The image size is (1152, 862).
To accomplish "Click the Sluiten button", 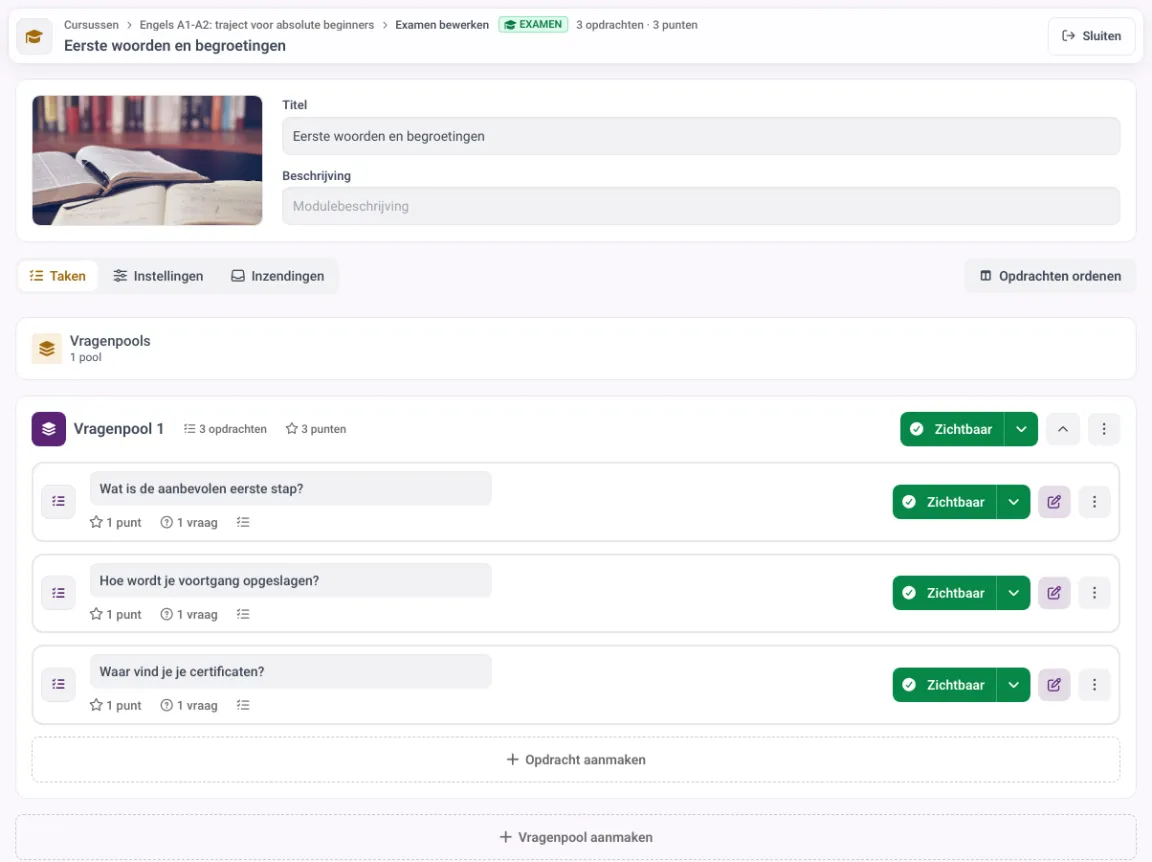I will click(x=1091, y=36).
